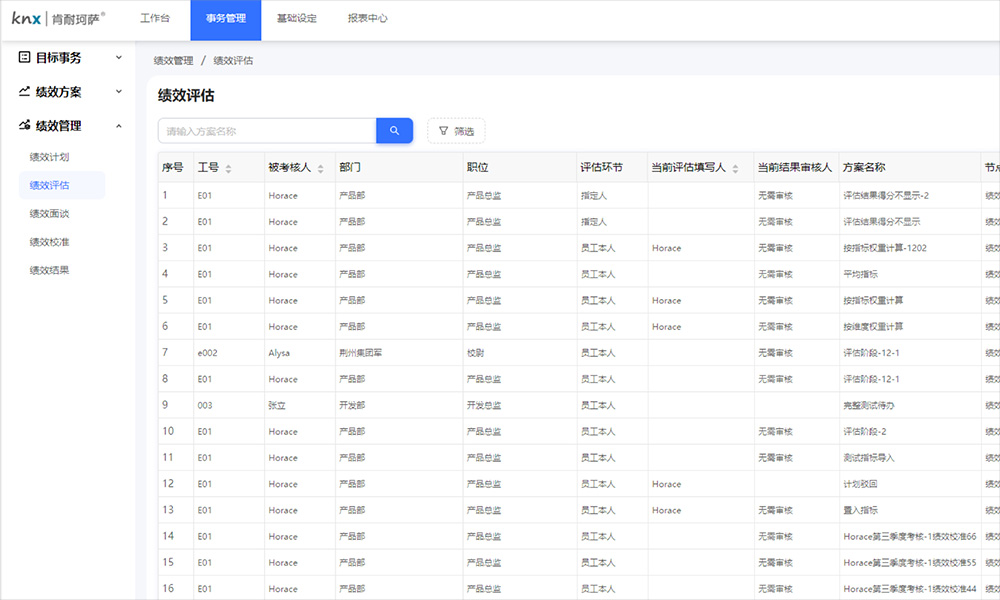Sort by 当前评估填写人 column arrows

coord(735,168)
